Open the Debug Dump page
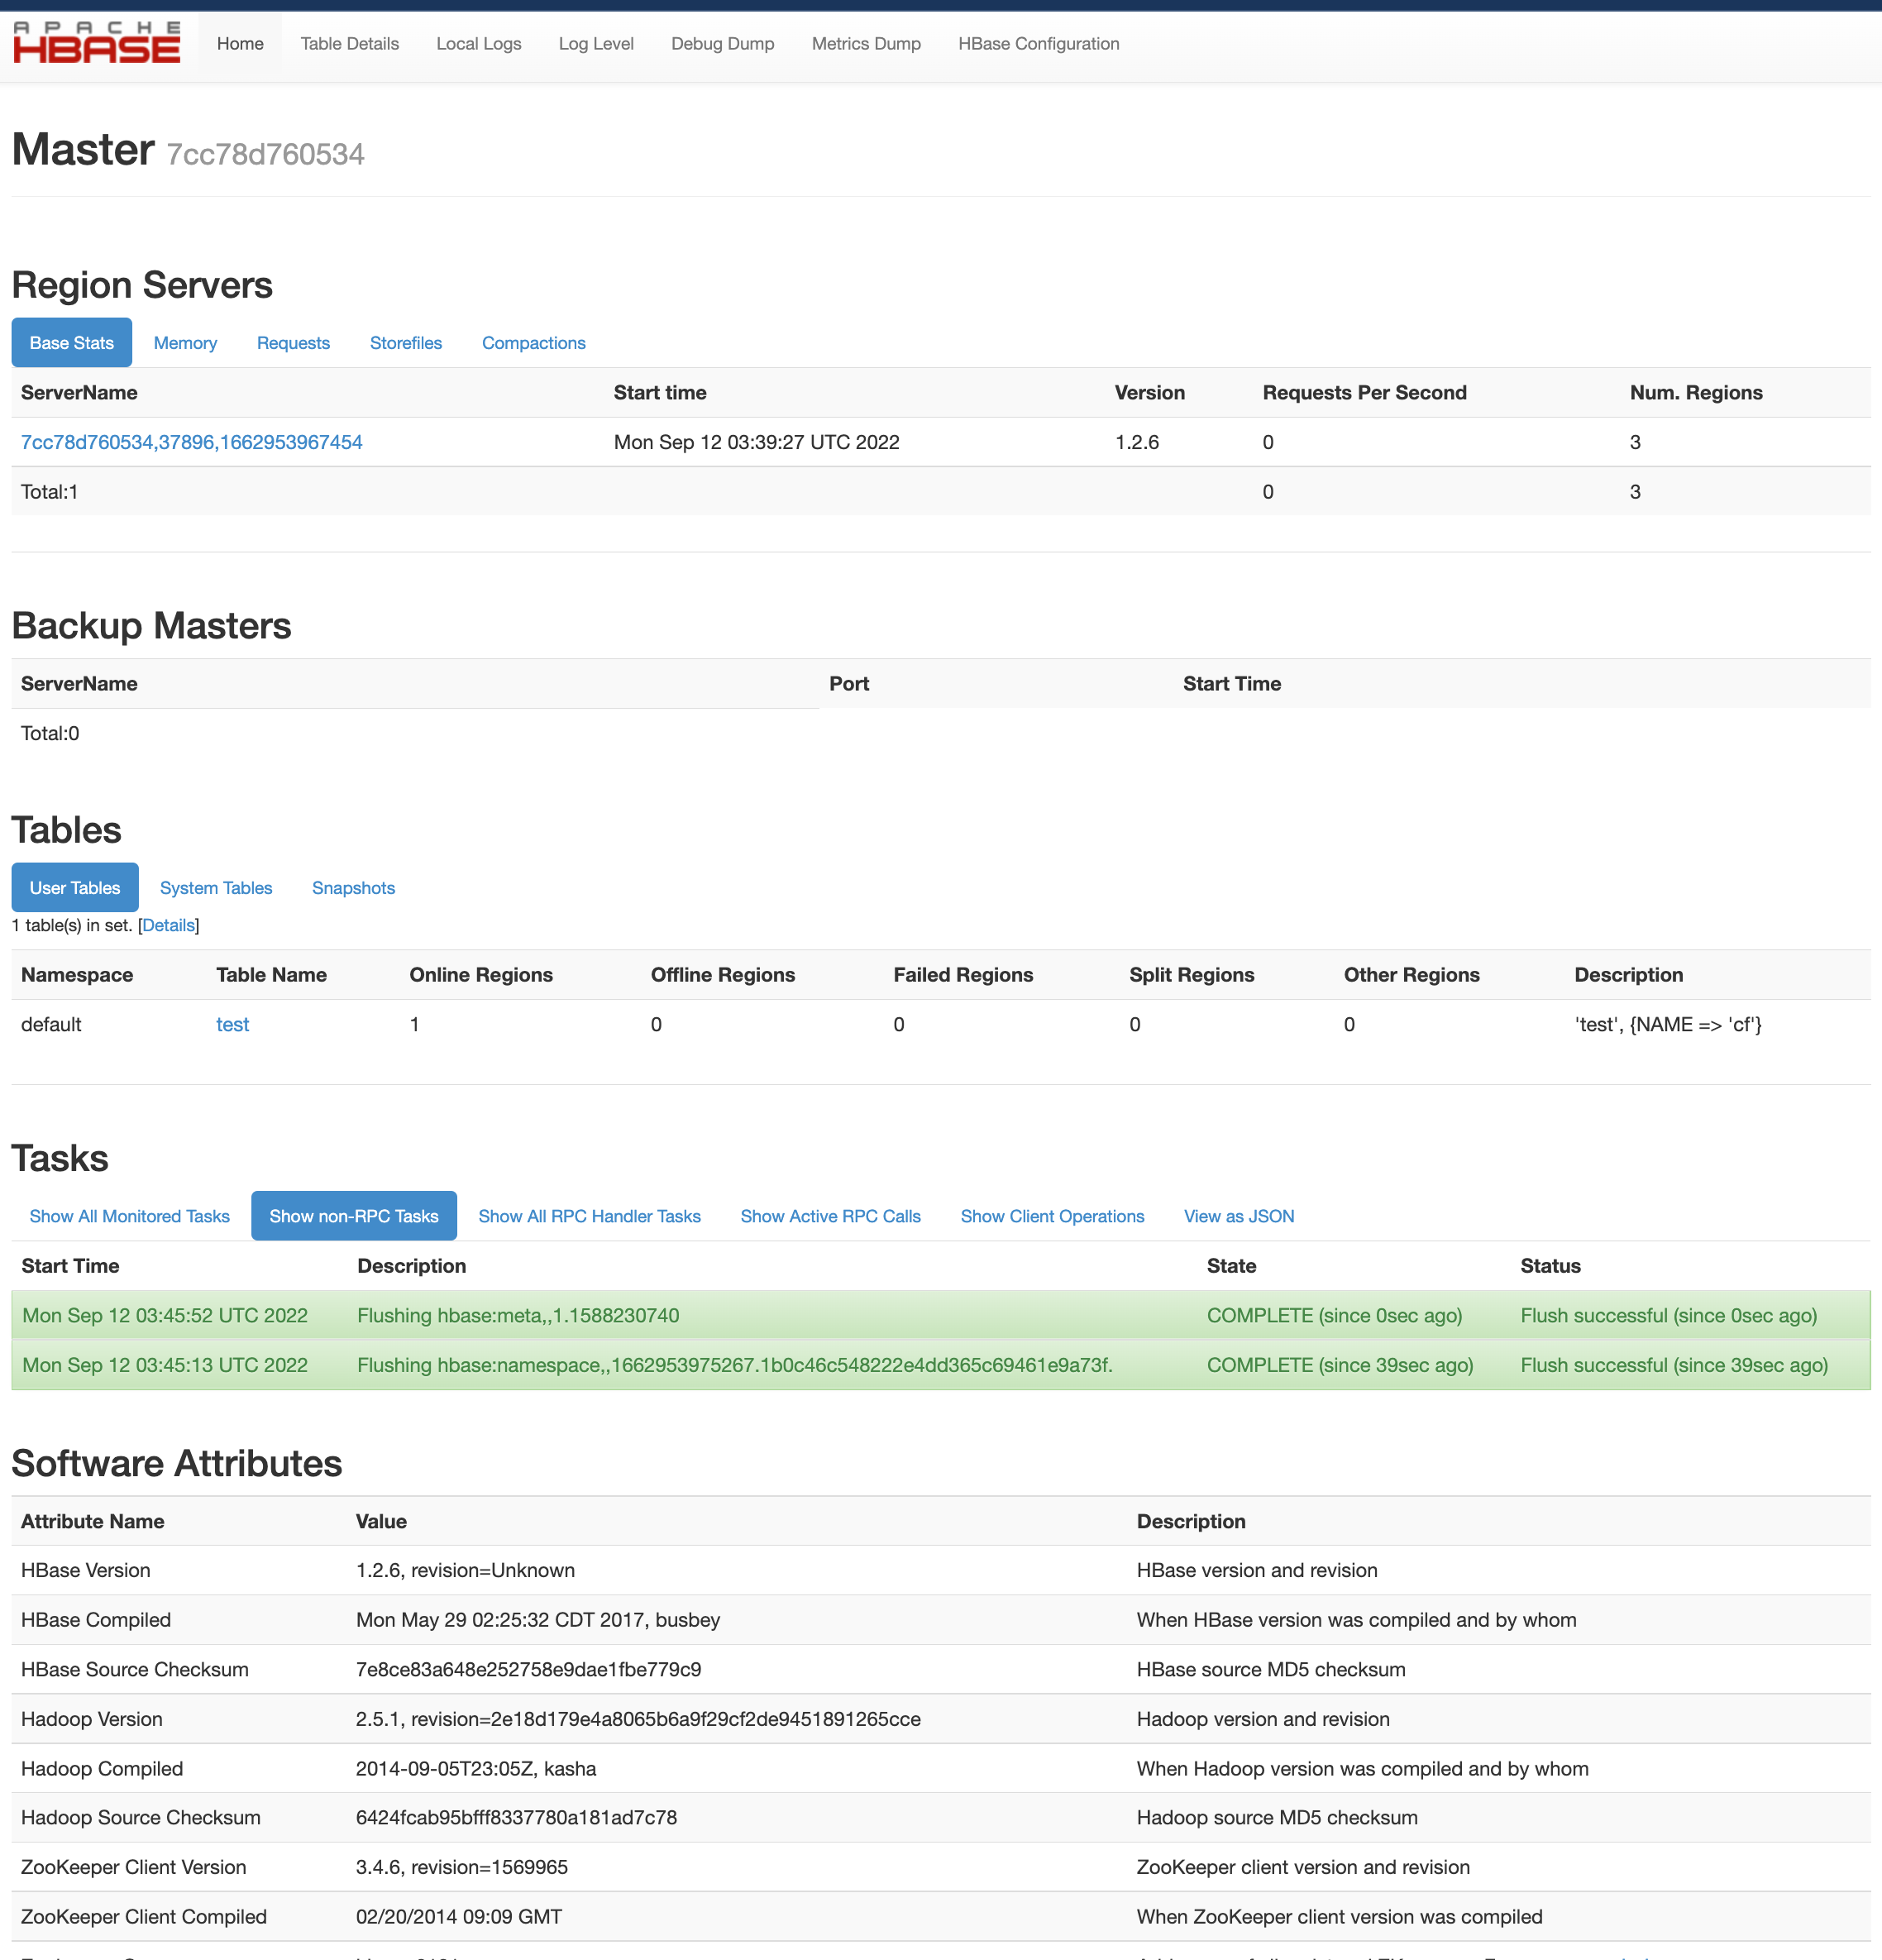The width and height of the screenshot is (1882, 1960). click(x=722, y=44)
